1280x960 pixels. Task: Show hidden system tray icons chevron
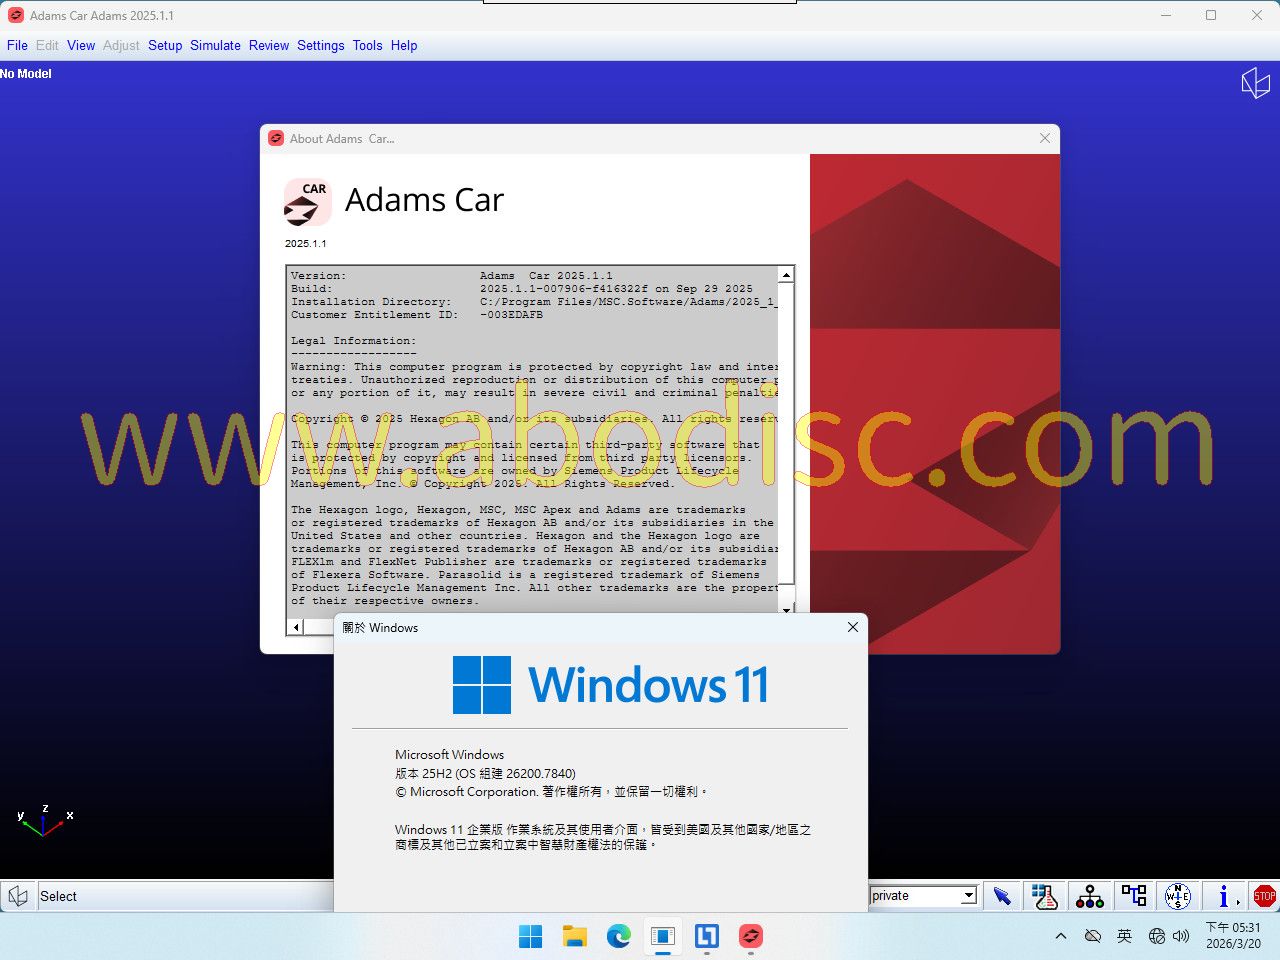coord(1061,936)
